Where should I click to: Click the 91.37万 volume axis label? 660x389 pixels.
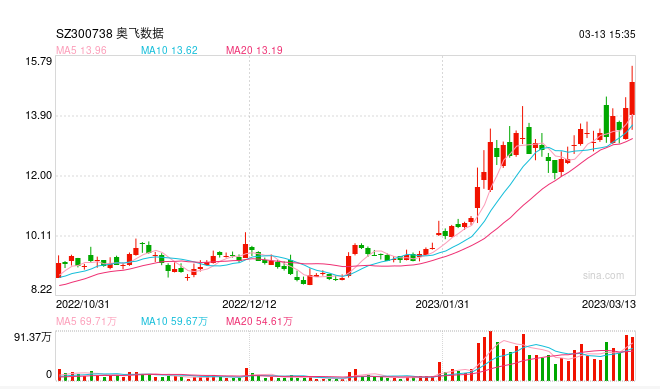point(33,337)
